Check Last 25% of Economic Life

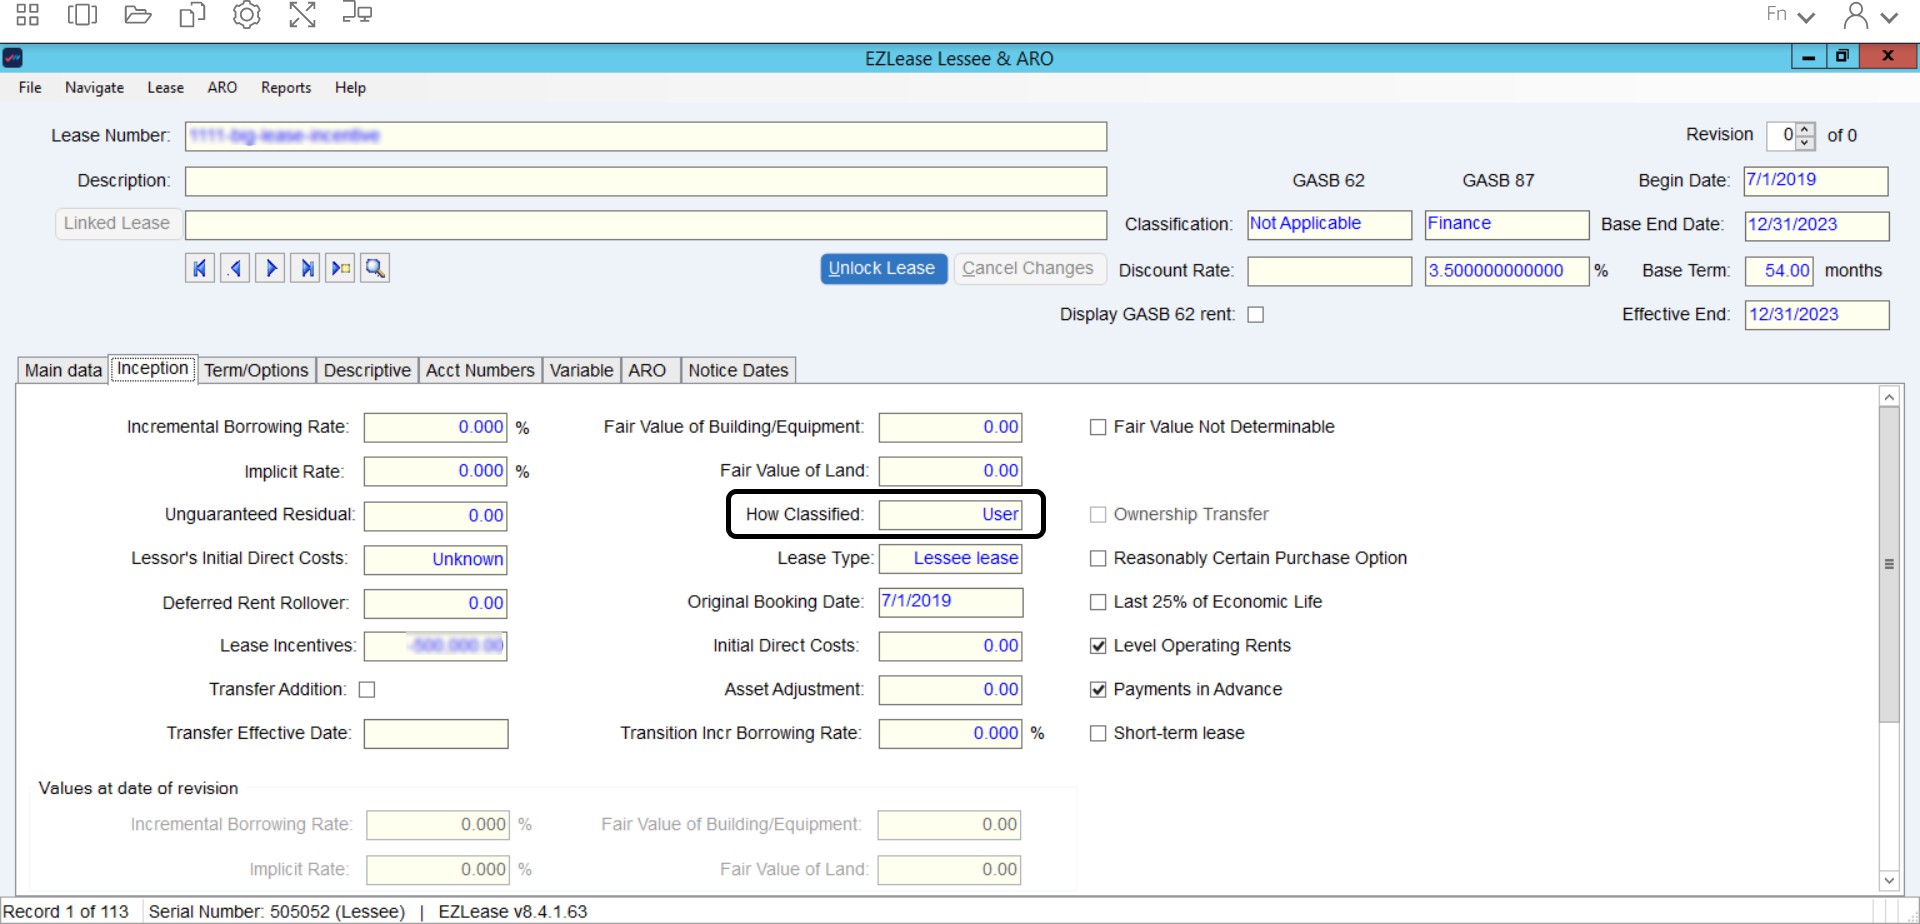(x=1098, y=602)
